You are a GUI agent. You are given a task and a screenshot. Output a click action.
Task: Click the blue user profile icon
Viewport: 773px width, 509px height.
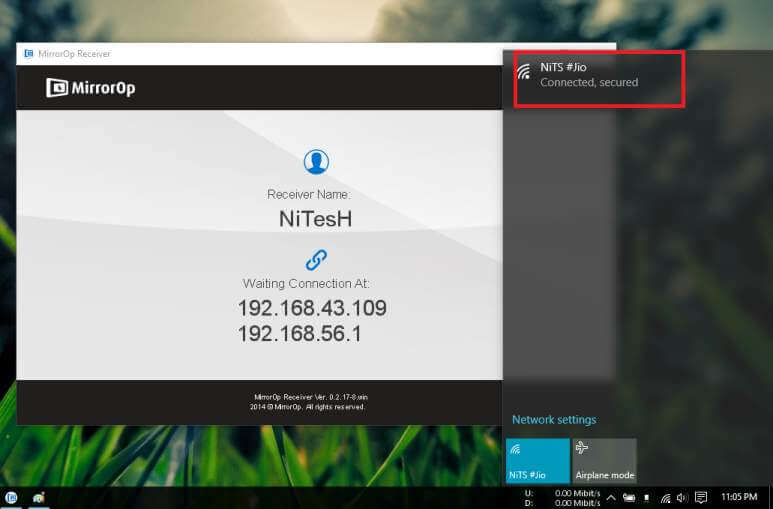316,161
